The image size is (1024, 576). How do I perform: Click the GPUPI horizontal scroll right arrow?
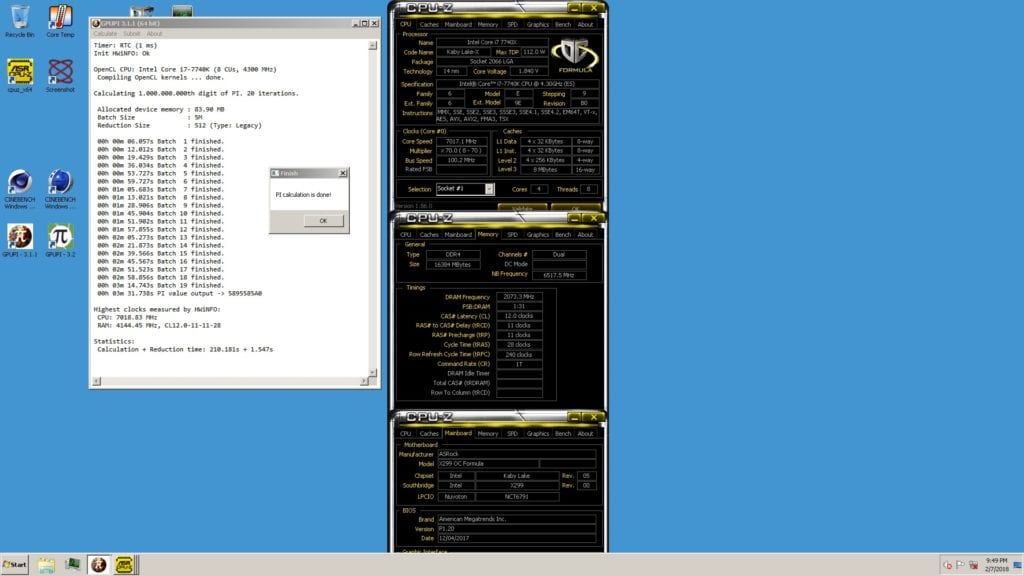coord(364,381)
